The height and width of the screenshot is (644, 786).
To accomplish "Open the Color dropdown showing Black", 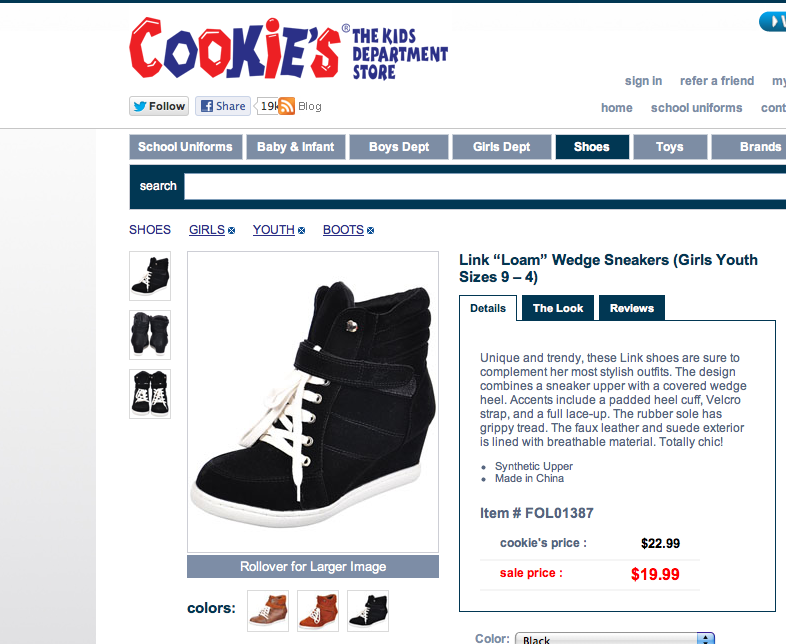I will coord(615,638).
